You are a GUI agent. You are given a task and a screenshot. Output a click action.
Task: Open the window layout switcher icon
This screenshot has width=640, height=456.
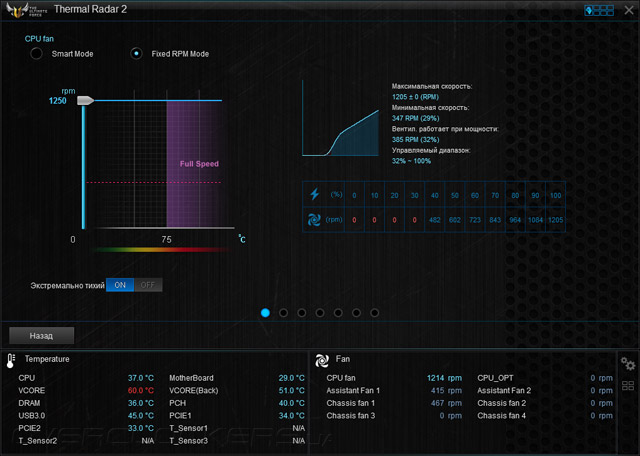coord(599,10)
